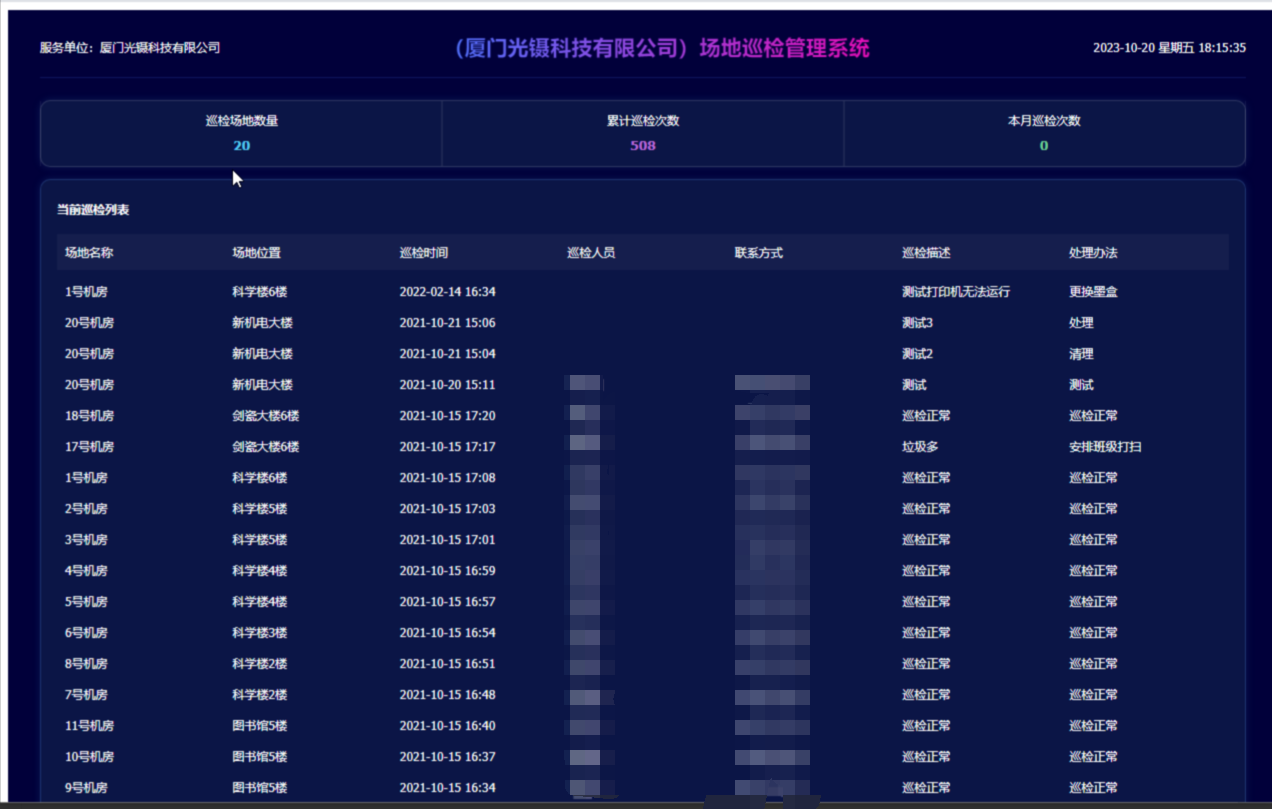Click the 8号机房 venue name
The width and height of the screenshot is (1272, 809).
tap(86, 664)
